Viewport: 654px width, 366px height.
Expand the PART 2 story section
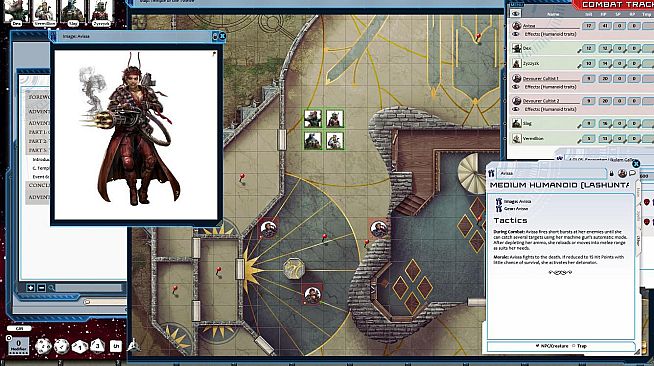pos(39,141)
